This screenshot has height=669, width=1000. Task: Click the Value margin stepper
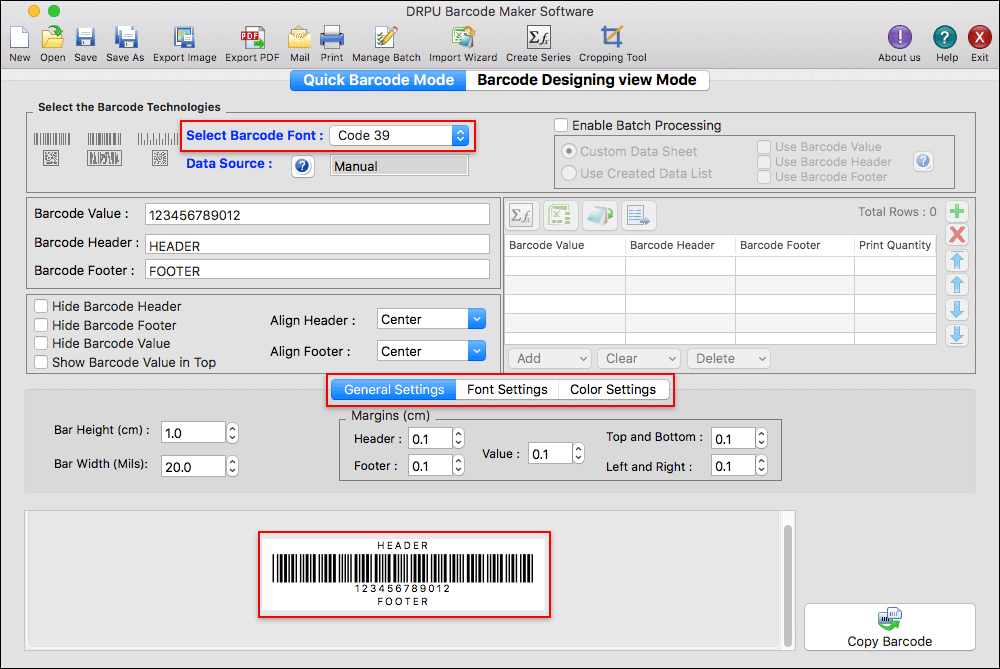coord(578,453)
